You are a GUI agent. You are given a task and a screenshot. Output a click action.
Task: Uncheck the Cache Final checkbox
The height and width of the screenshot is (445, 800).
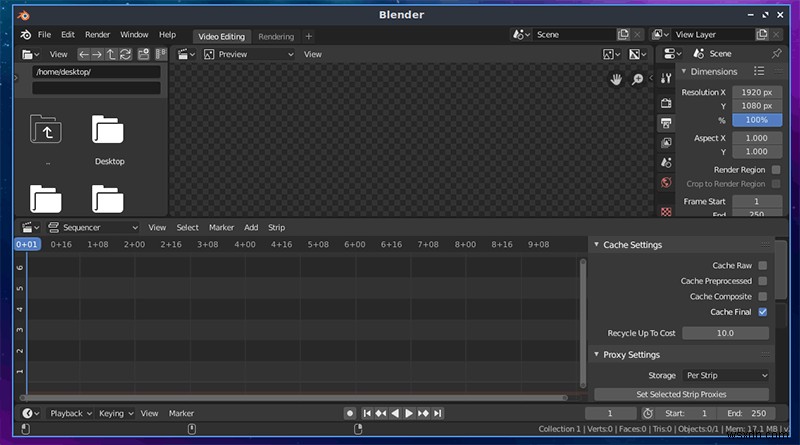[x=762, y=312]
